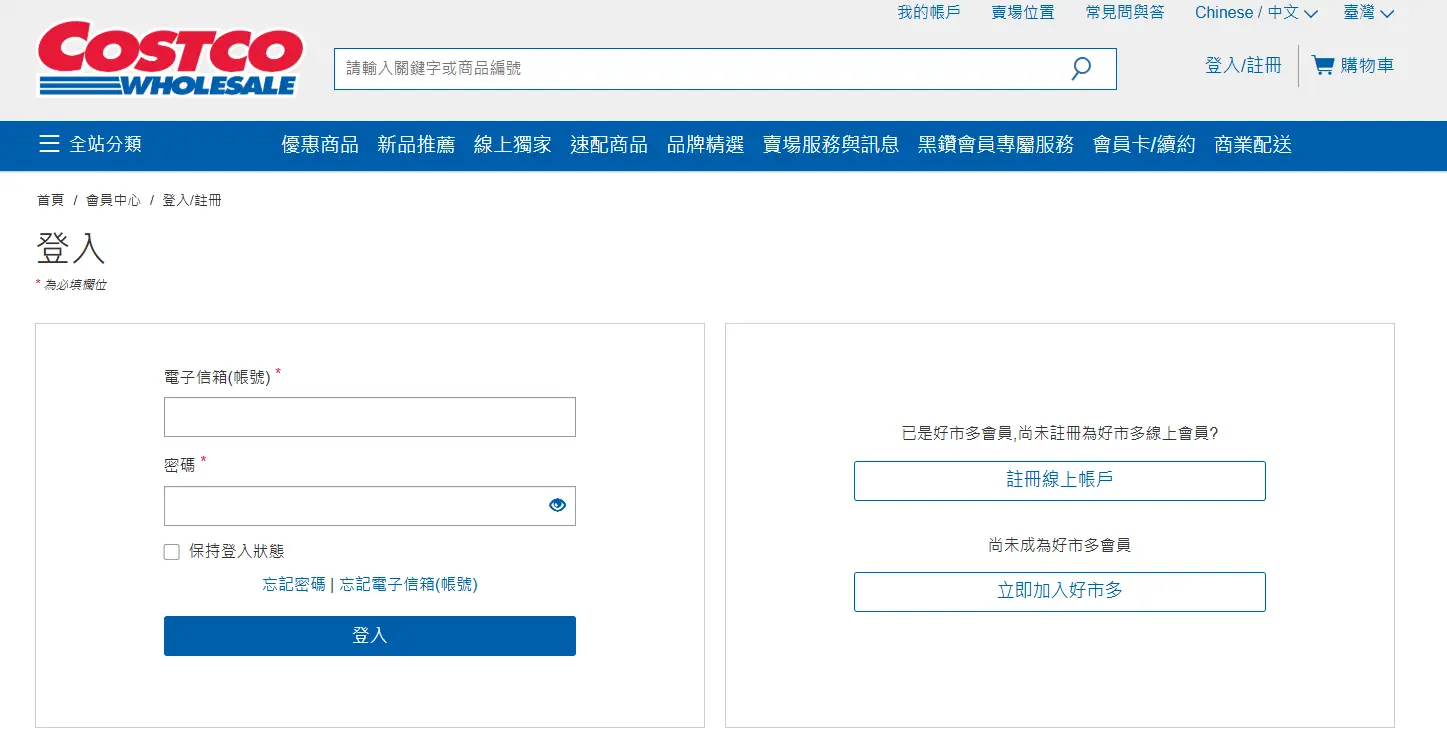
Task: Select 速配商品 menu item
Action: point(609,145)
